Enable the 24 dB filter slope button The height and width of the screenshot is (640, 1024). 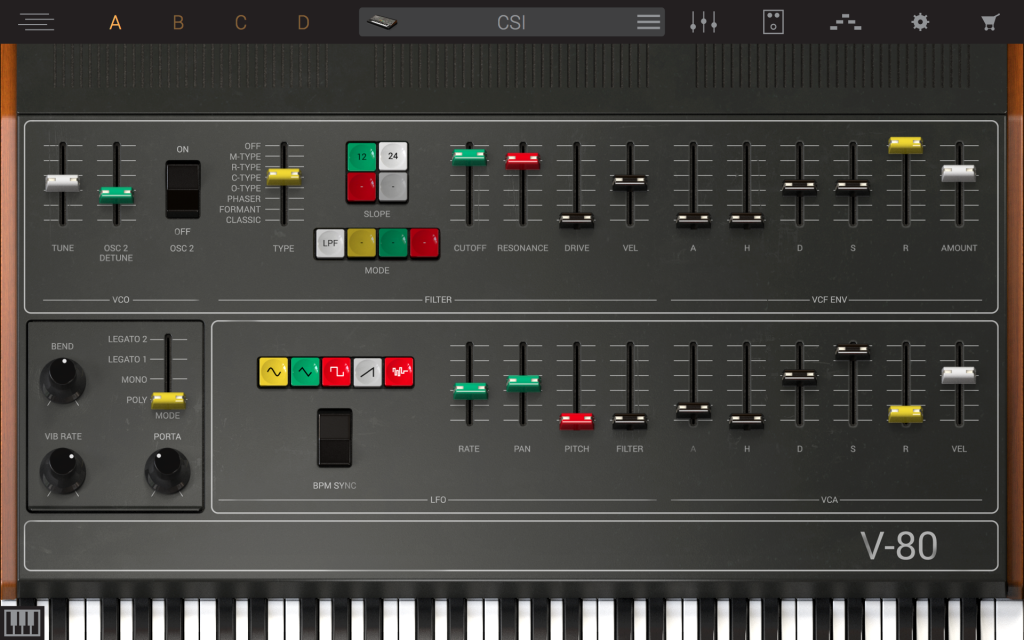pyautogui.click(x=393, y=156)
